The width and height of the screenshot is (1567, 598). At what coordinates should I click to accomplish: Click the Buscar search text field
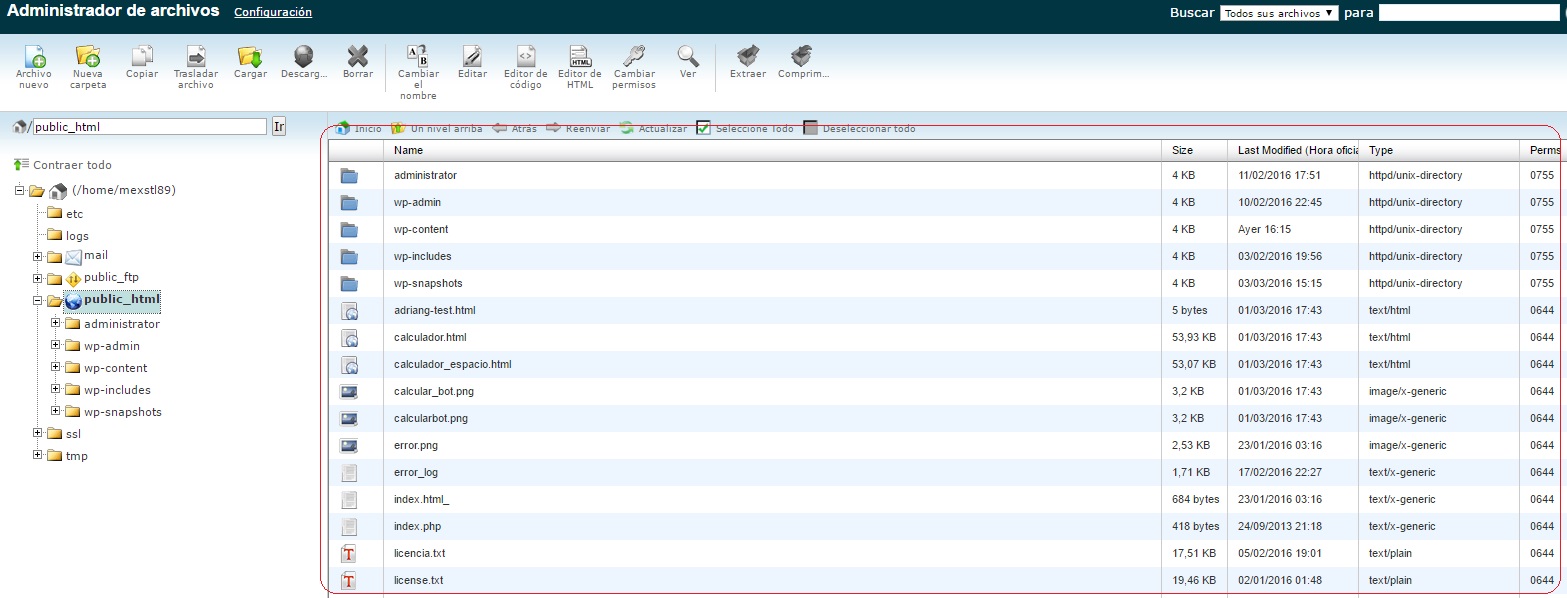[x=1470, y=13]
